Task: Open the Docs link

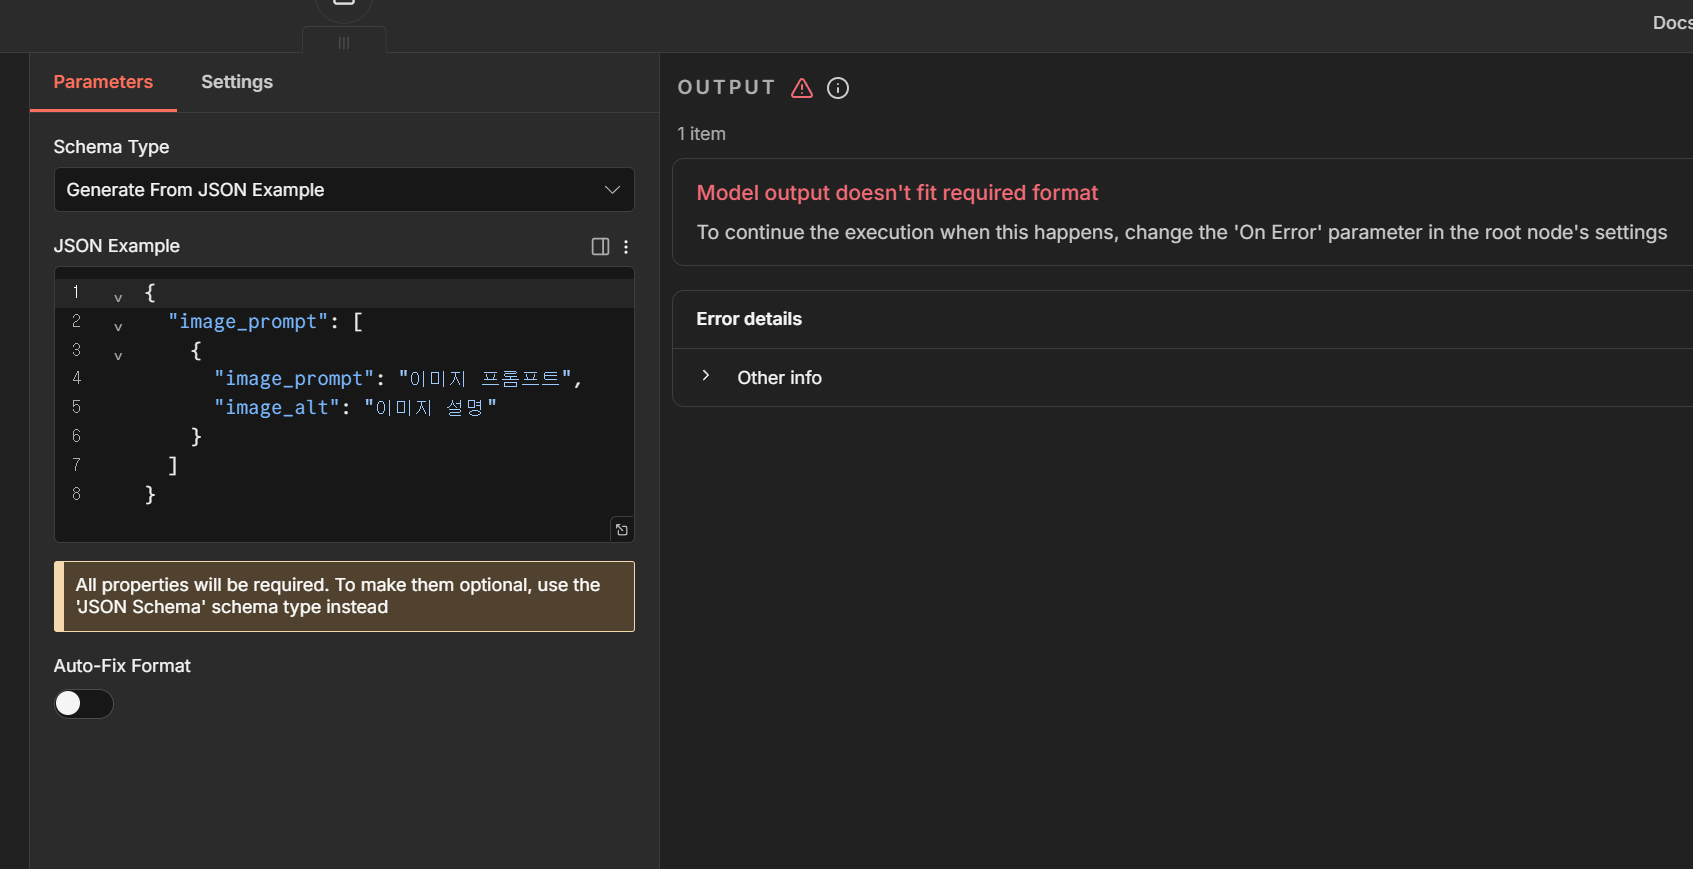Action: (1671, 23)
